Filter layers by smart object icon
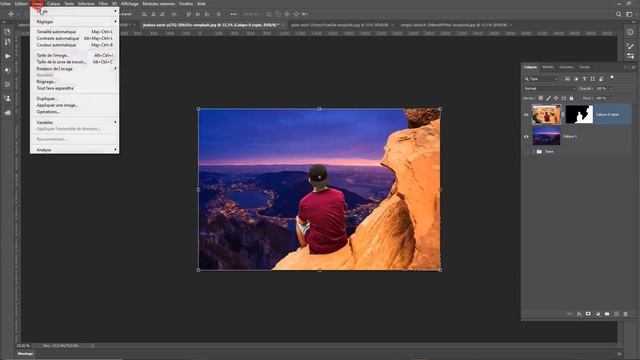 coord(601,79)
